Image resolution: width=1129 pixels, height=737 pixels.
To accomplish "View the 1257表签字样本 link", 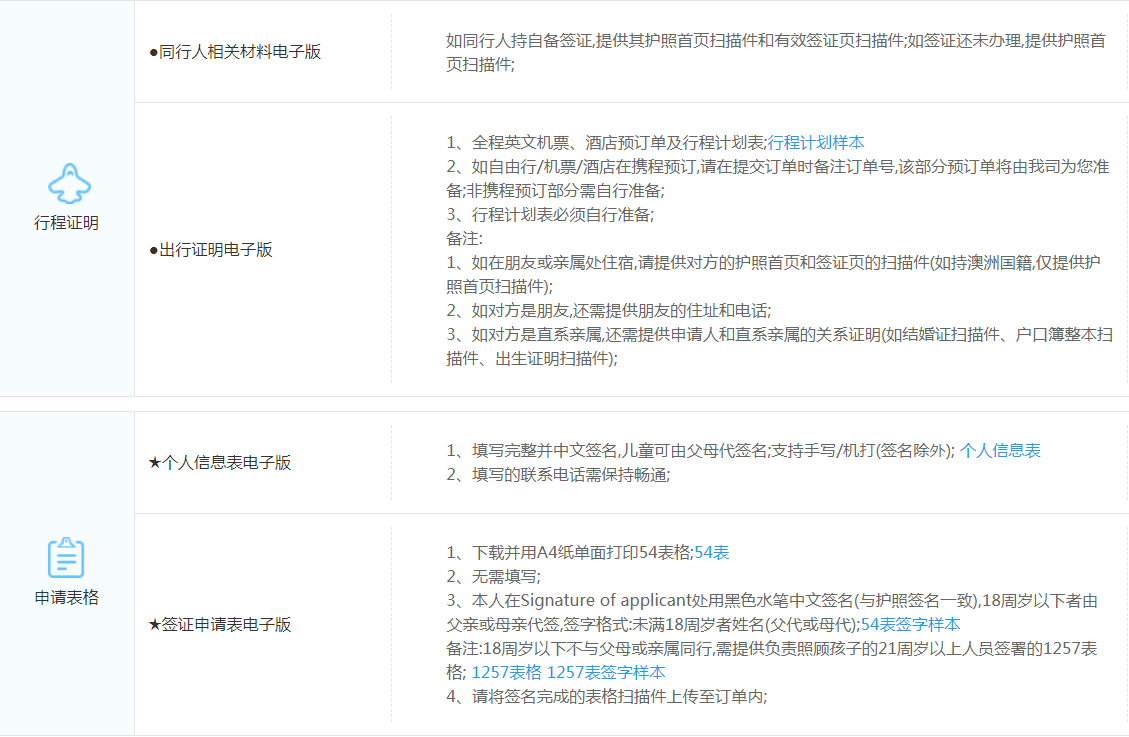I will tap(606, 673).
